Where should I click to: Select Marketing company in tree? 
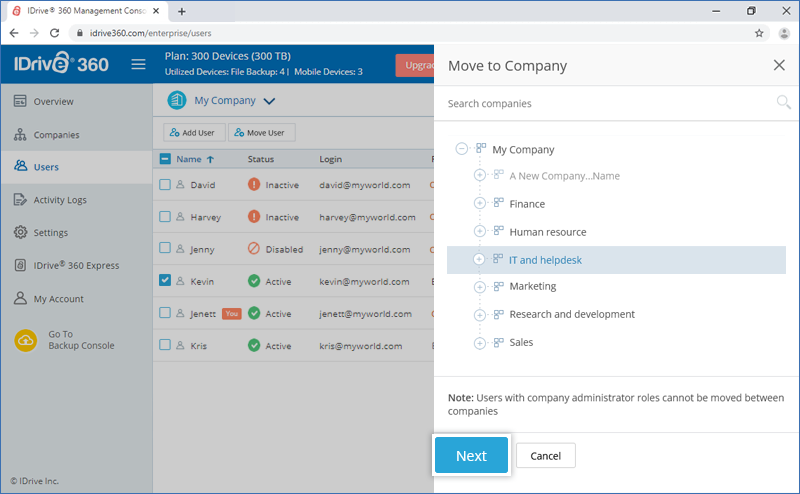[x=533, y=286]
